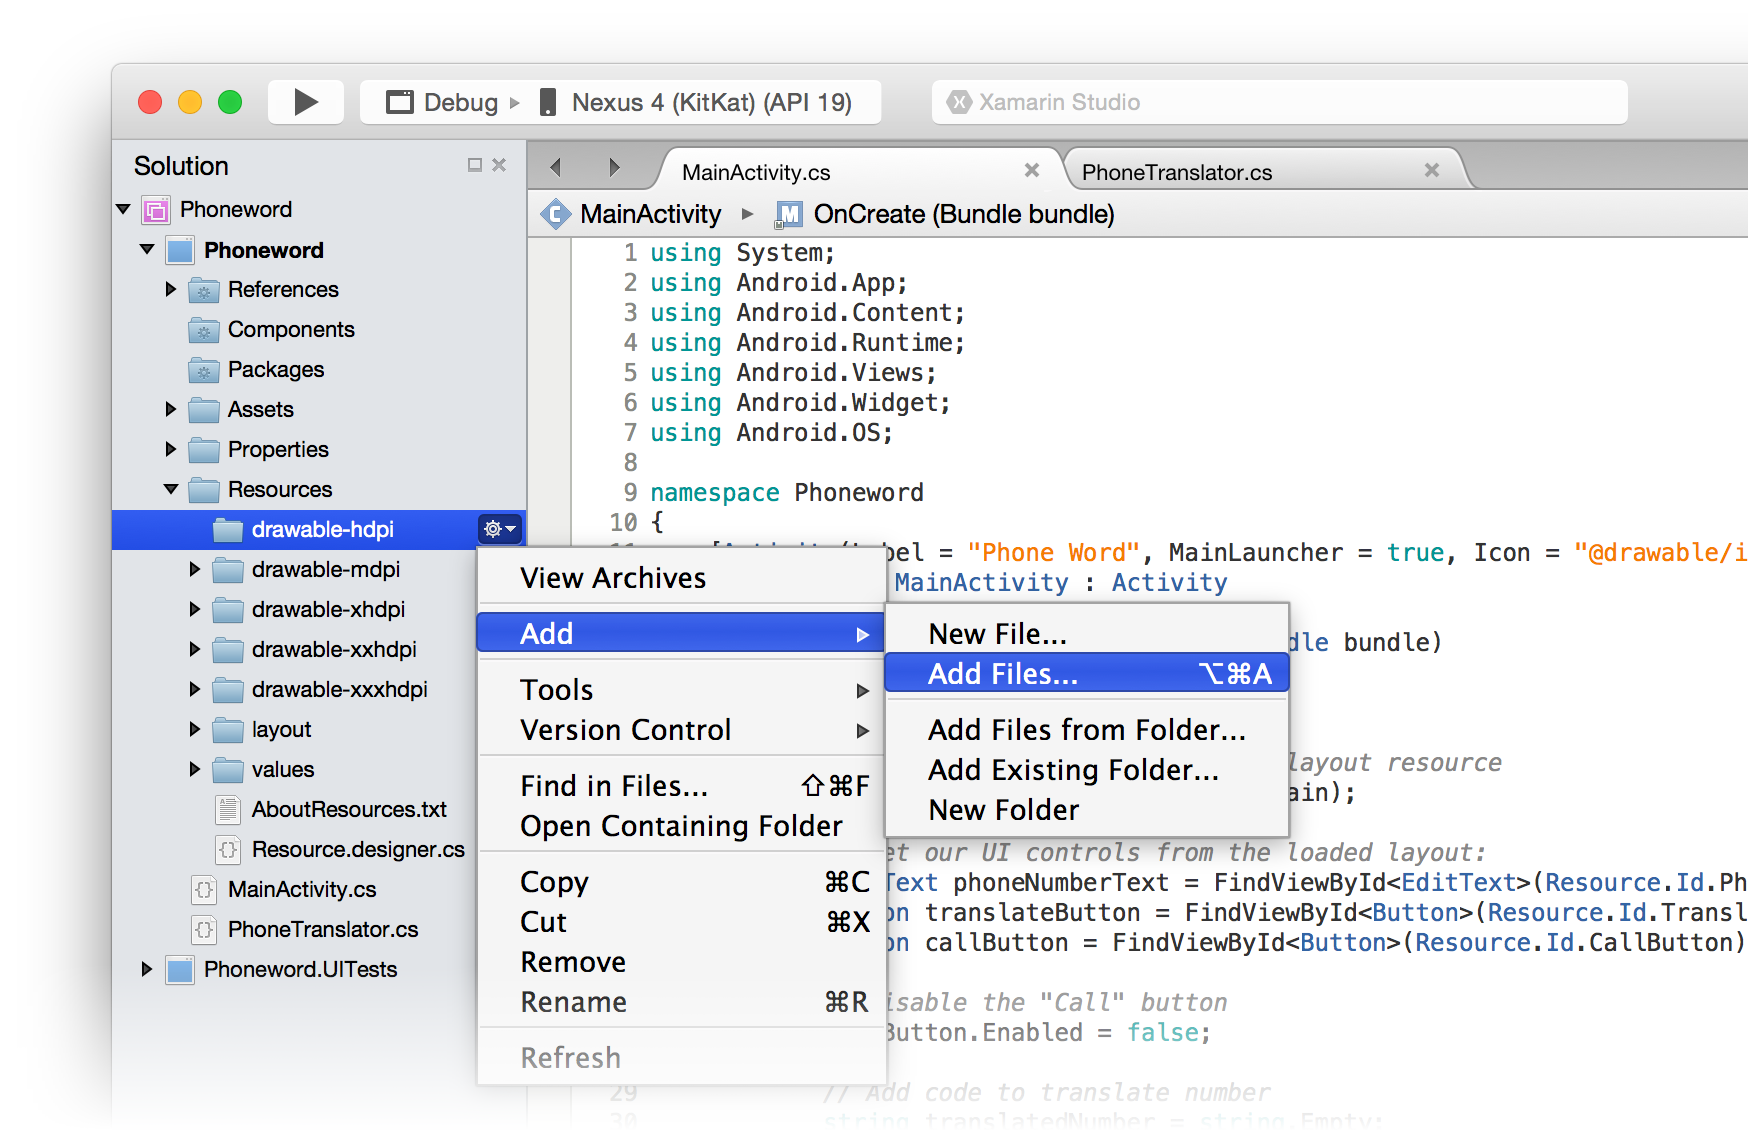
Task: Open Resource.designer.cs file
Action: (x=357, y=849)
